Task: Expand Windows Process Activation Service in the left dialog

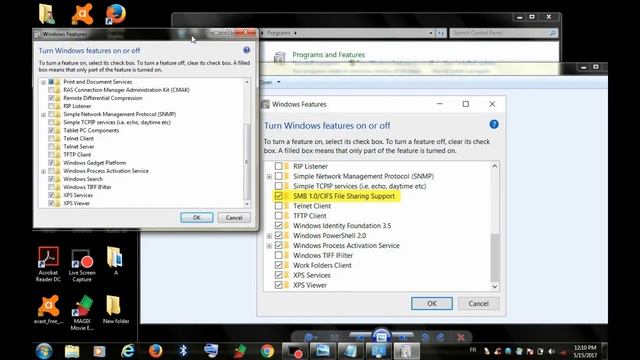Action: point(43,171)
